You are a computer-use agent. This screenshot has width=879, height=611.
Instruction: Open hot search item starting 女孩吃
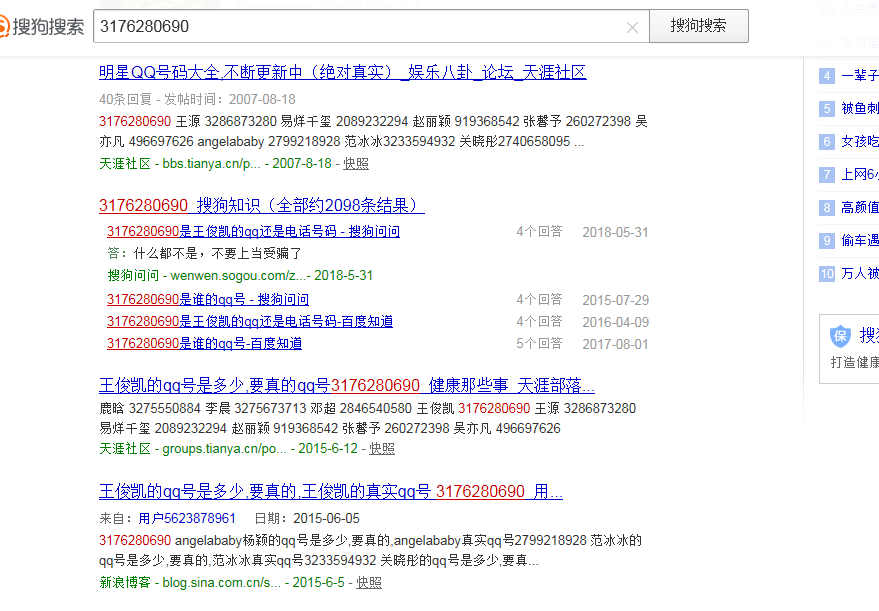(x=860, y=141)
